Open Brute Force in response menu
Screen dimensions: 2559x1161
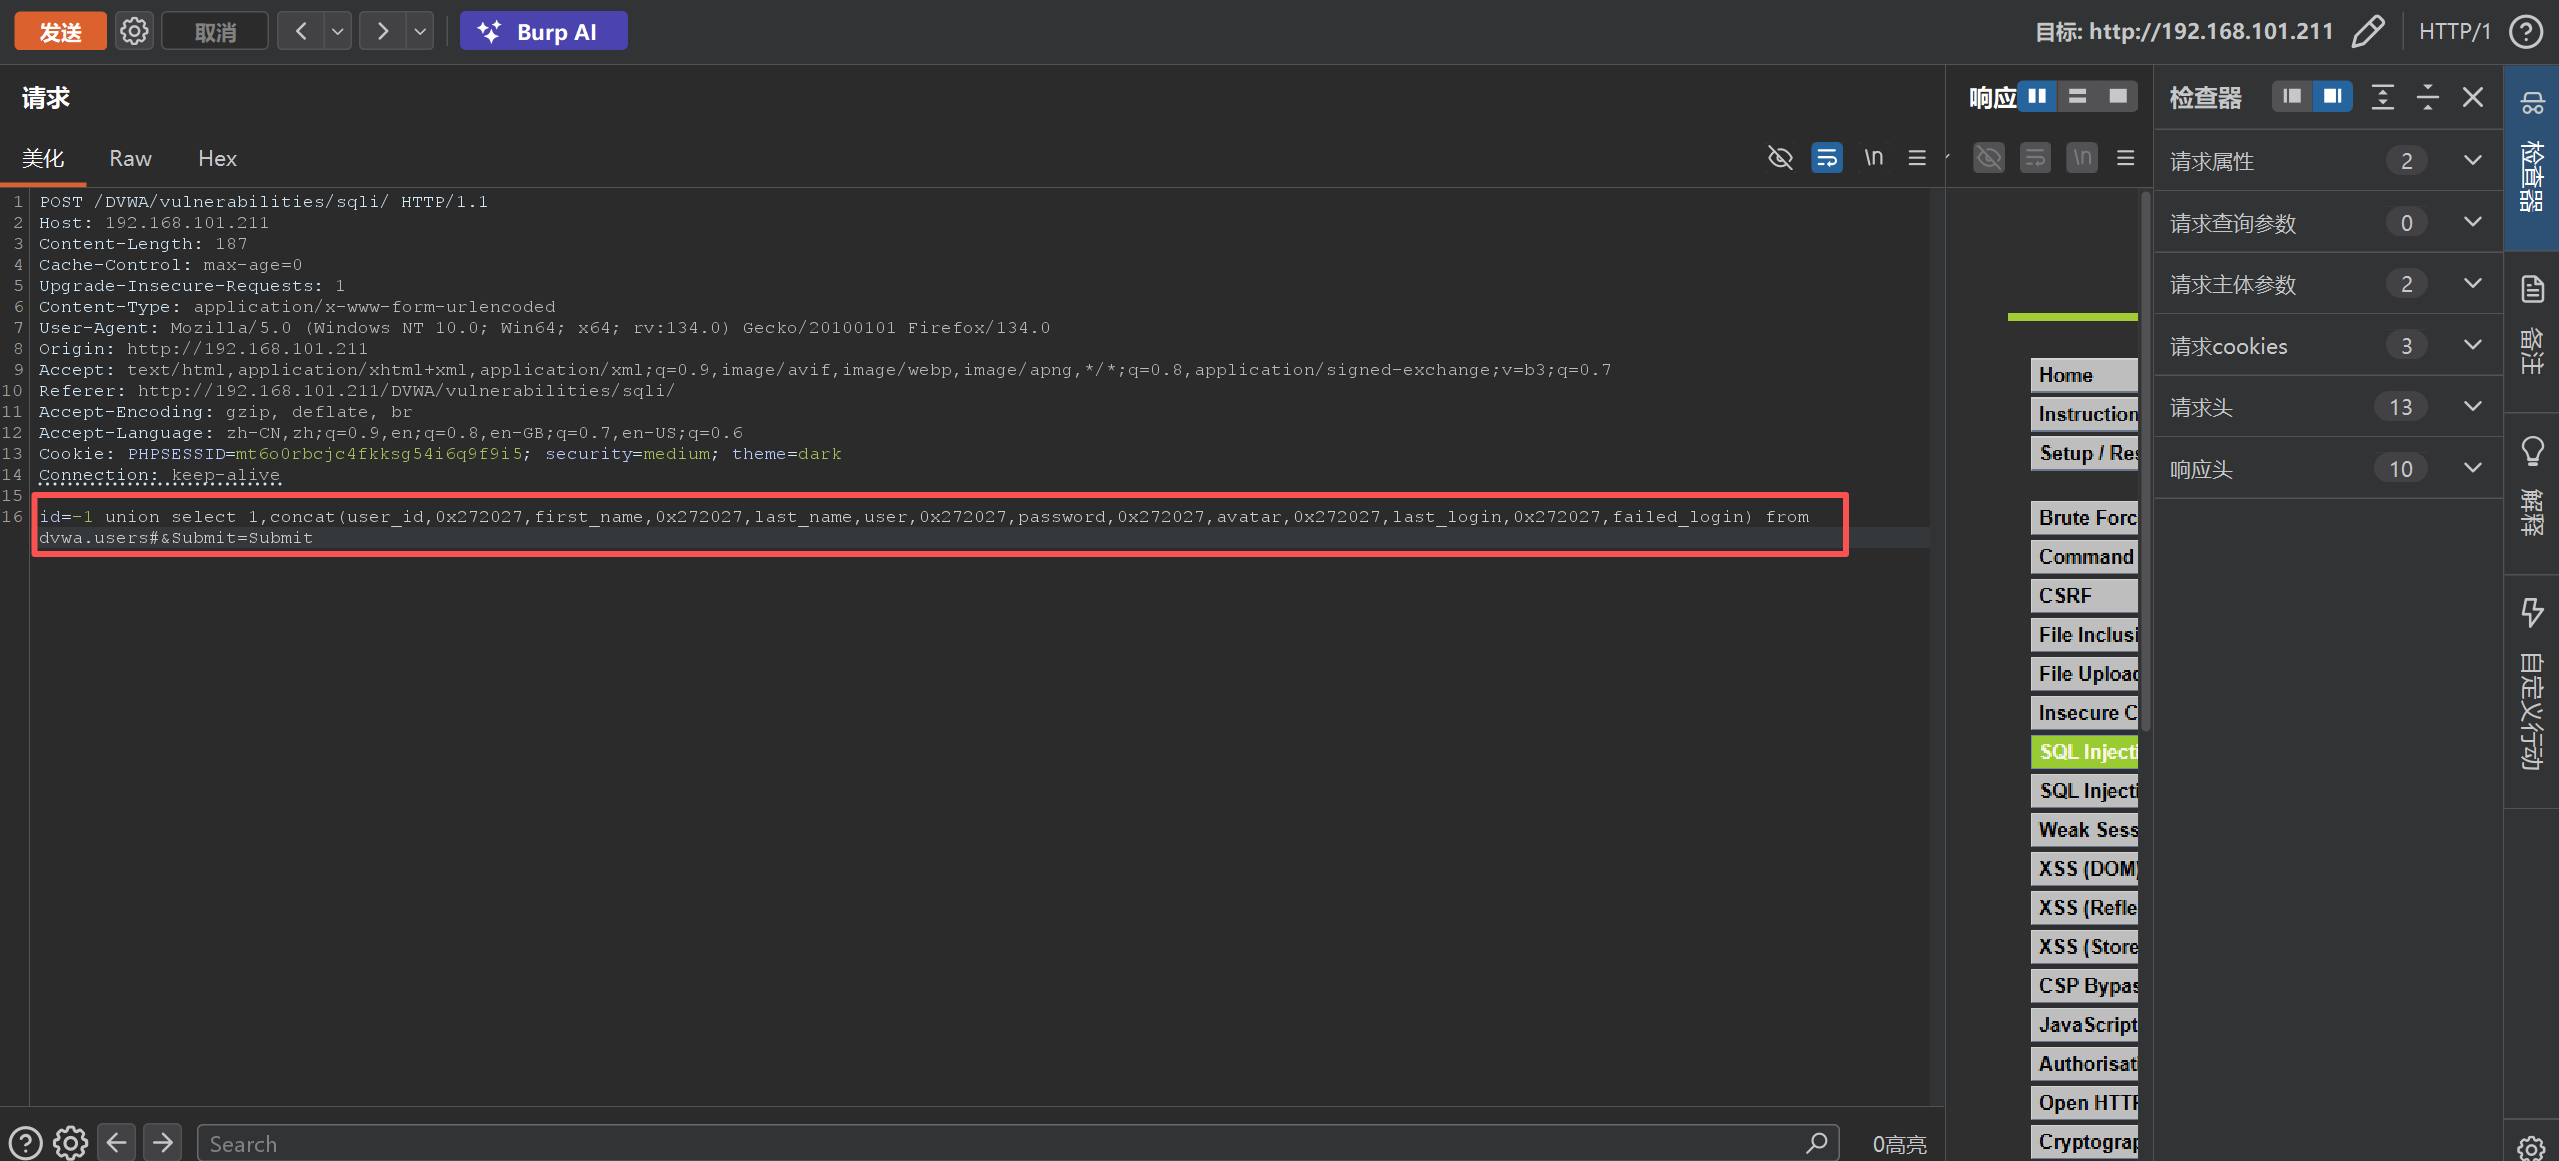(x=2084, y=517)
